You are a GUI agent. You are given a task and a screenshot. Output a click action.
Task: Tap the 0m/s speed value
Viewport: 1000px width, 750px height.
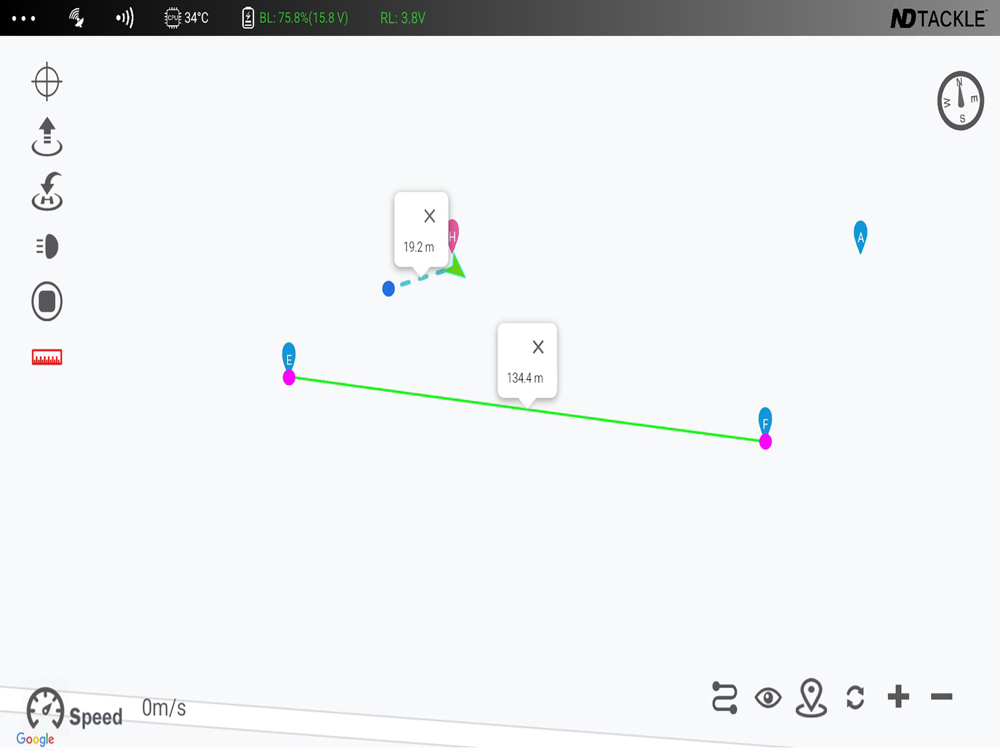[x=164, y=708]
